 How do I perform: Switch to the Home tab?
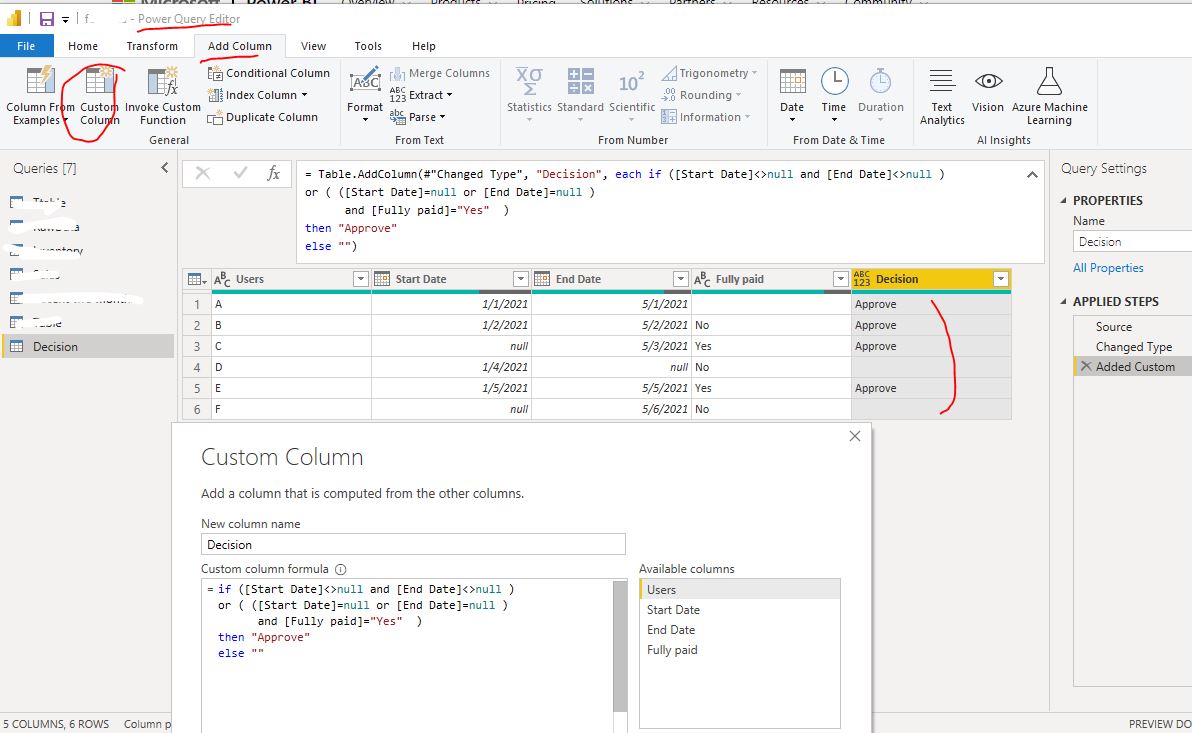(83, 46)
